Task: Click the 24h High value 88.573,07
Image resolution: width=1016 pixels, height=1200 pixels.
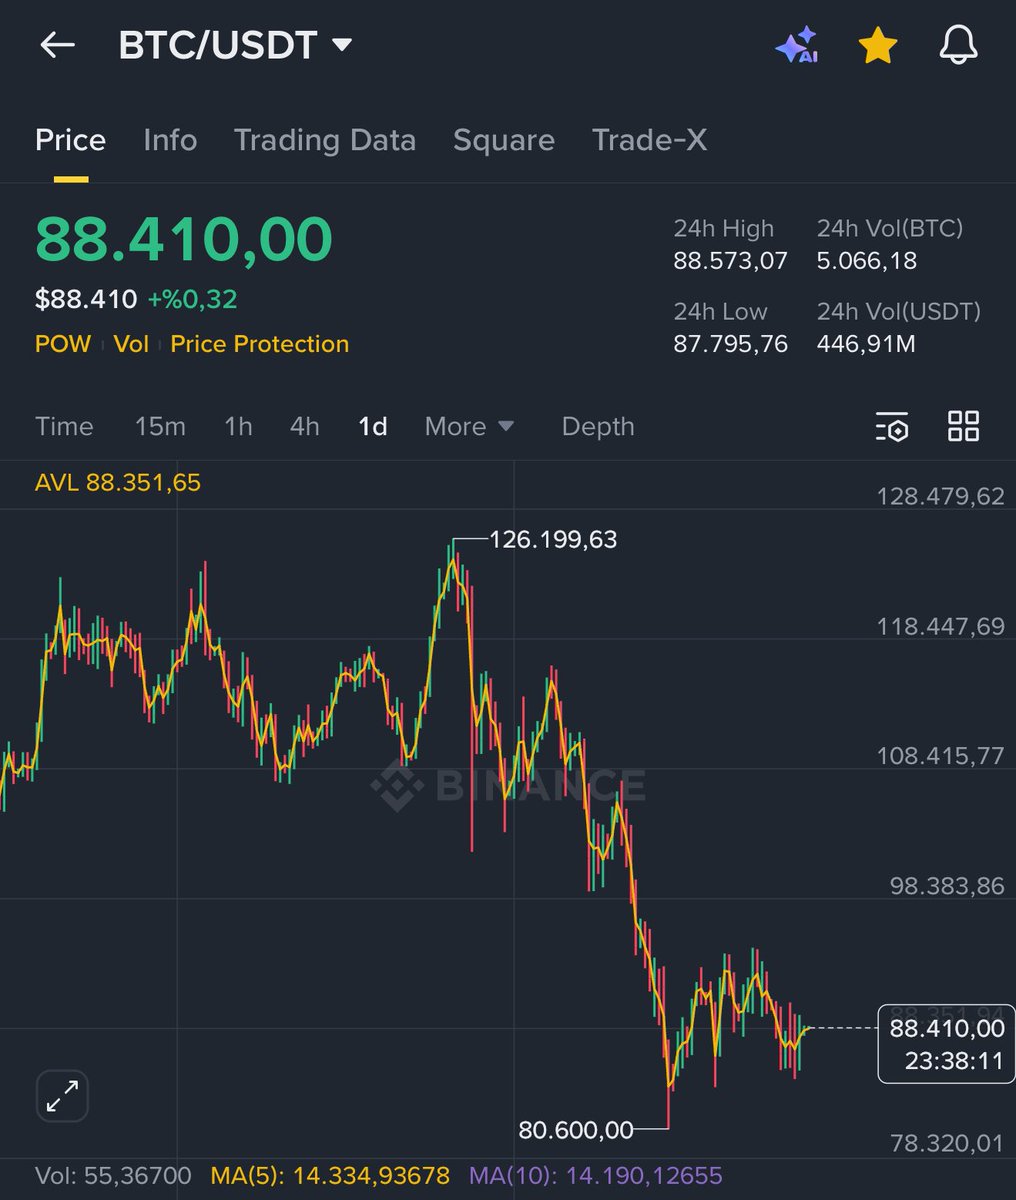Action: [x=730, y=261]
